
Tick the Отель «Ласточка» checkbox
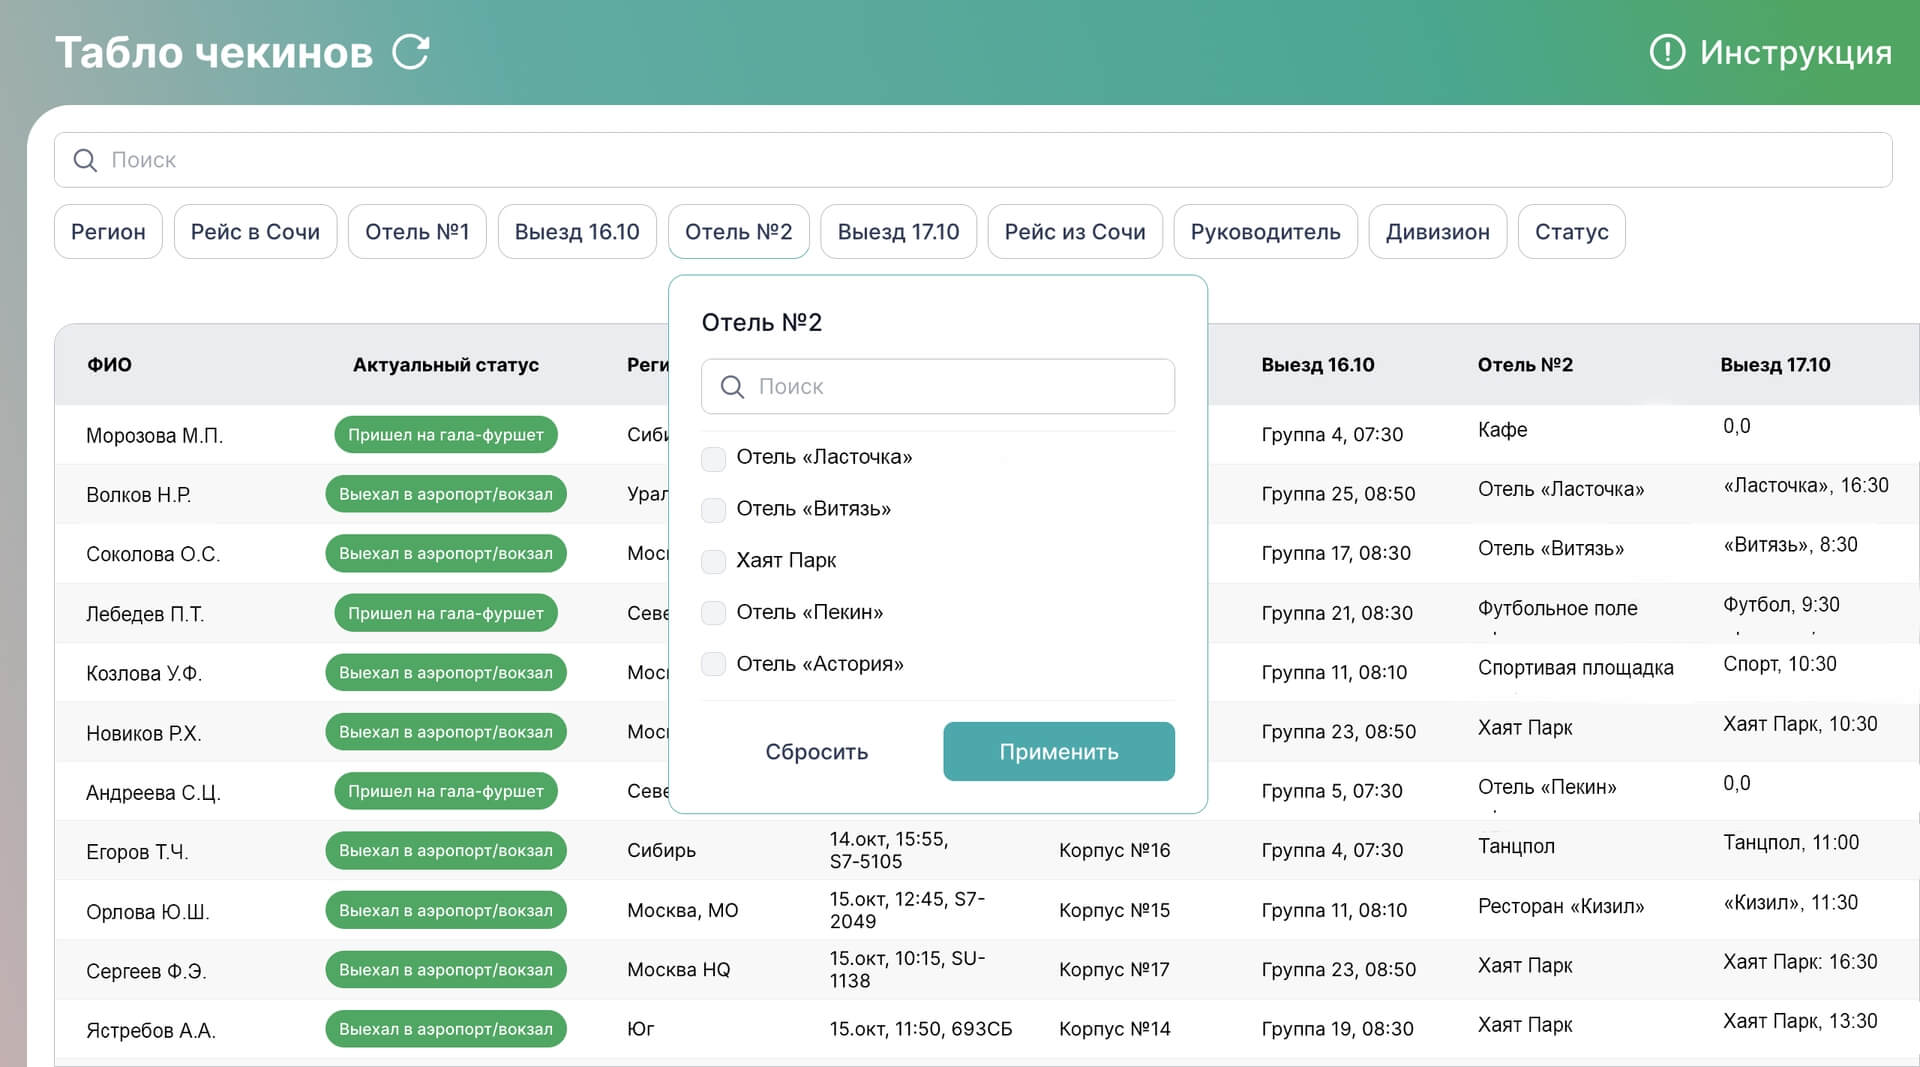[x=713, y=458]
